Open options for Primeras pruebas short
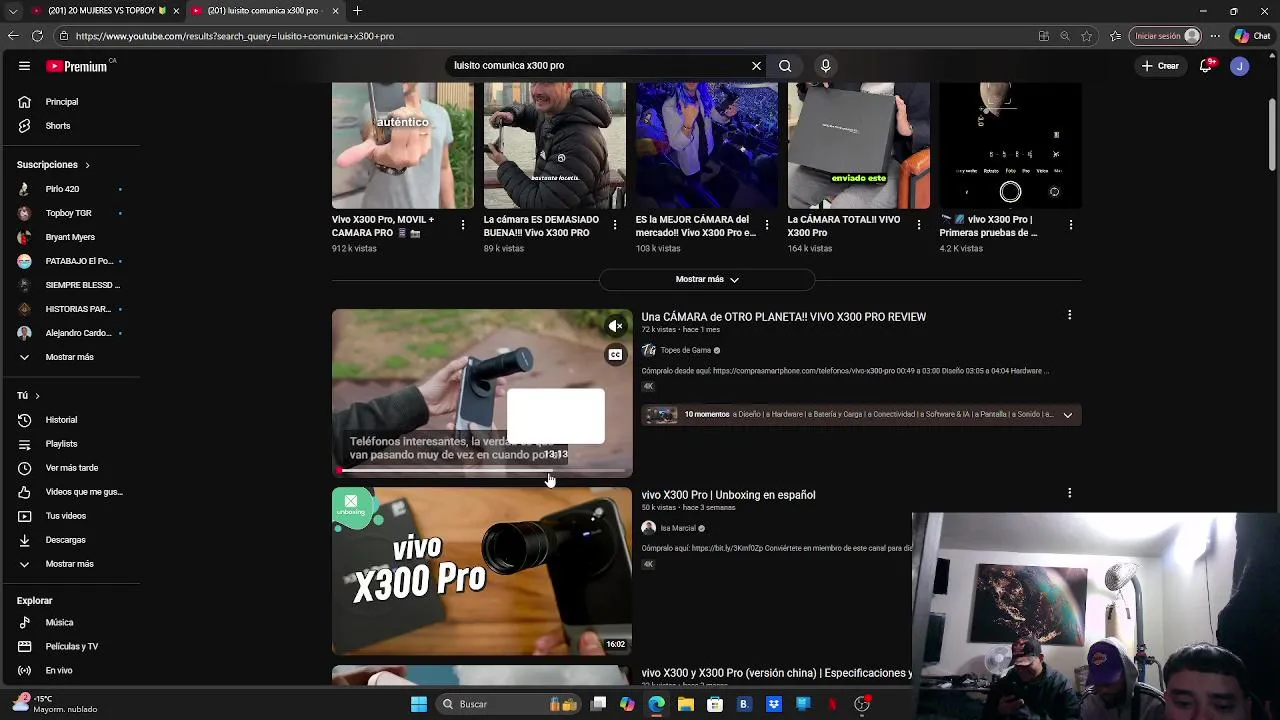The width and height of the screenshot is (1280, 720). click(1070, 225)
